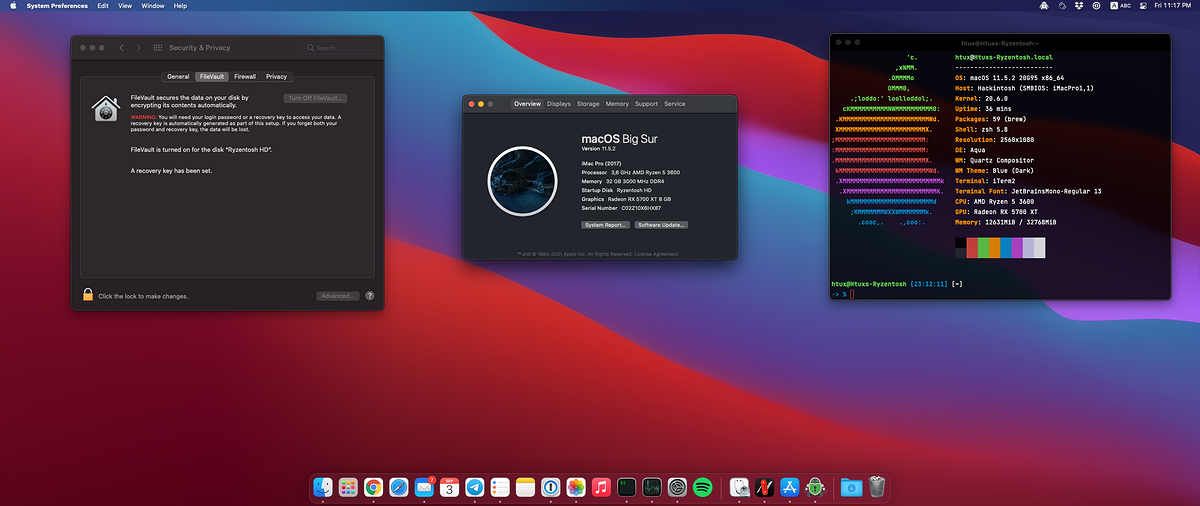Click the Advanced button
1200x506 pixels.
[x=338, y=296]
